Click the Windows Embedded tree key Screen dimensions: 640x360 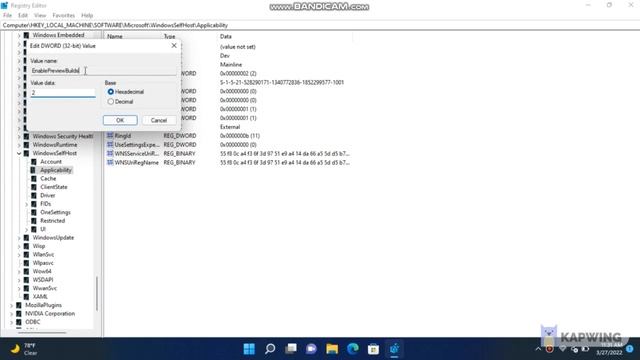58,35
